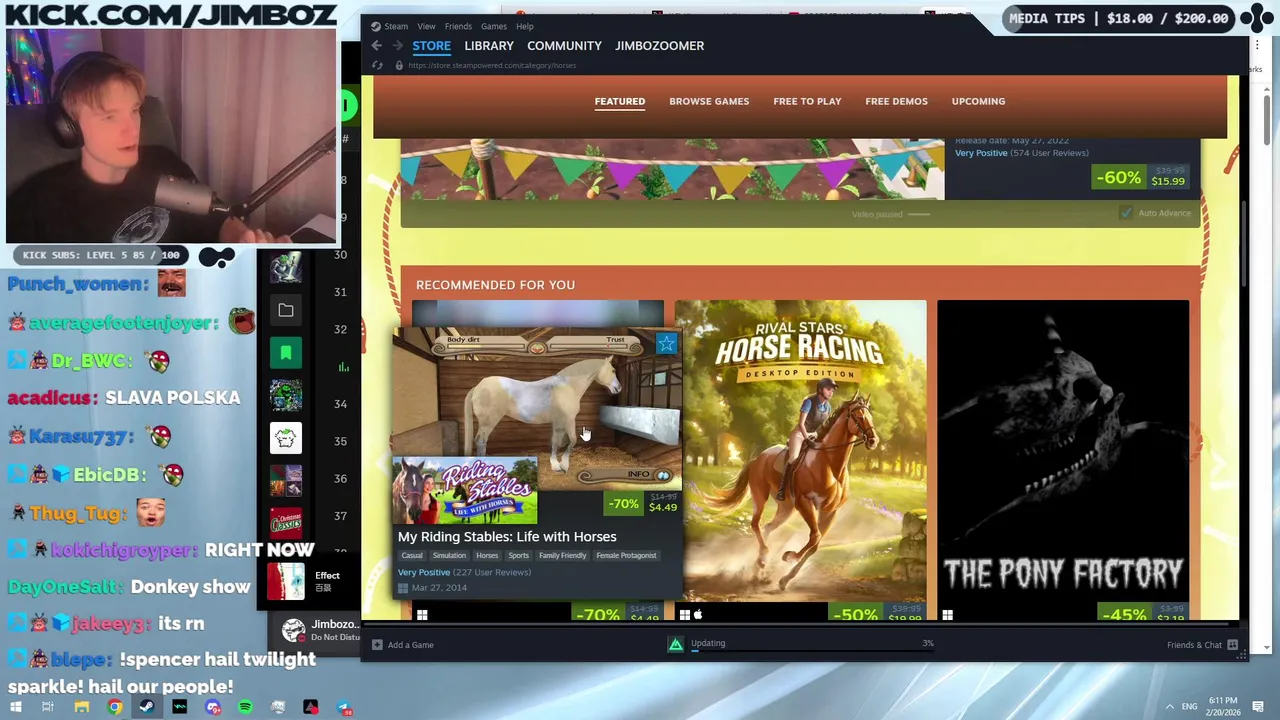Screen dimensions: 1280x720
Task: Click the left carousel arrow of recommendations
Action: point(381,462)
